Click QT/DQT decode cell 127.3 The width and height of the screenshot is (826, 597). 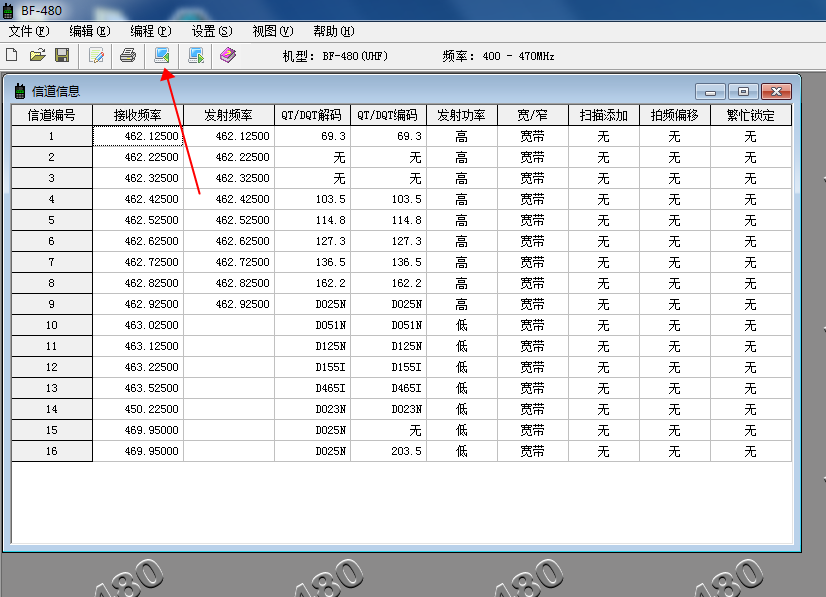[312, 241]
